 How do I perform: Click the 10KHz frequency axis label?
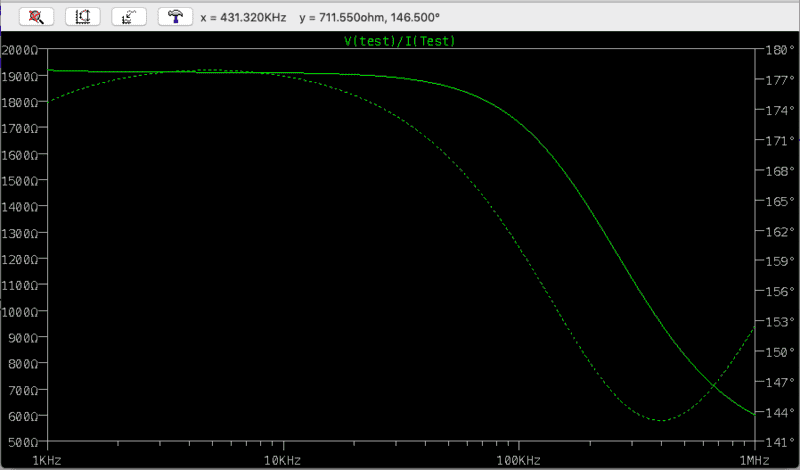pyautogui.click(x=283, y=460)
